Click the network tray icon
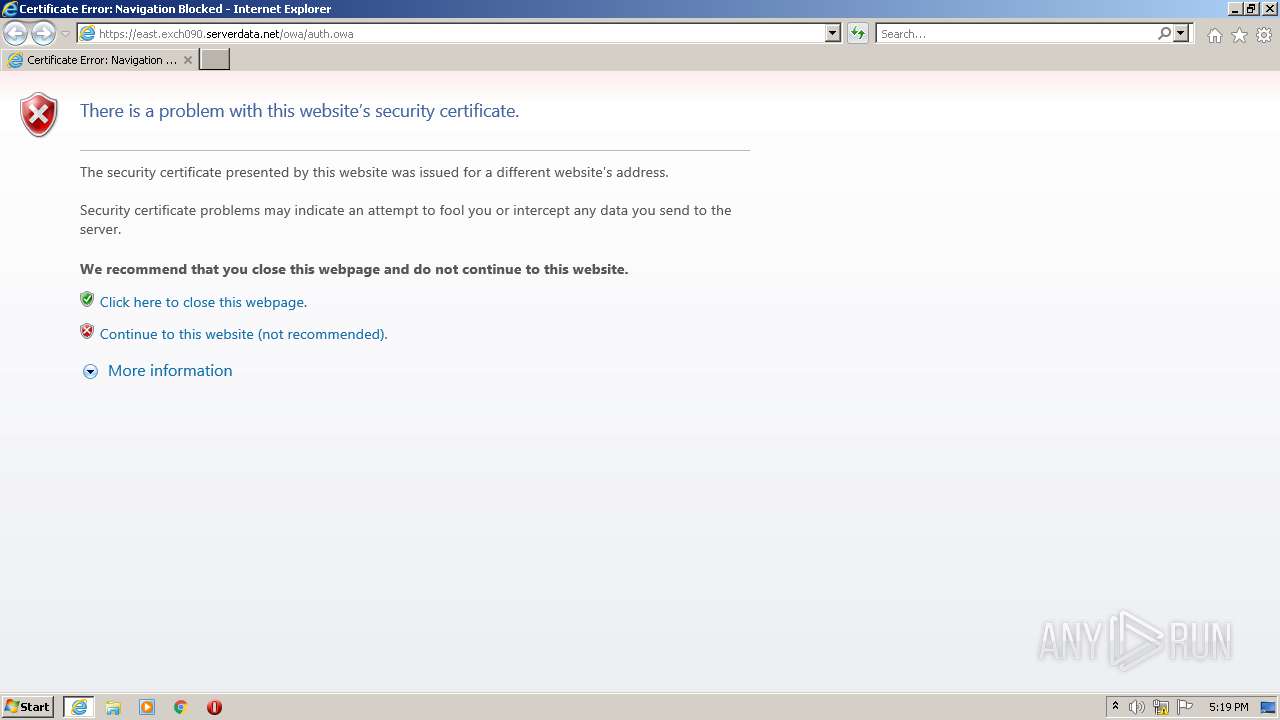 point(1161,707)
